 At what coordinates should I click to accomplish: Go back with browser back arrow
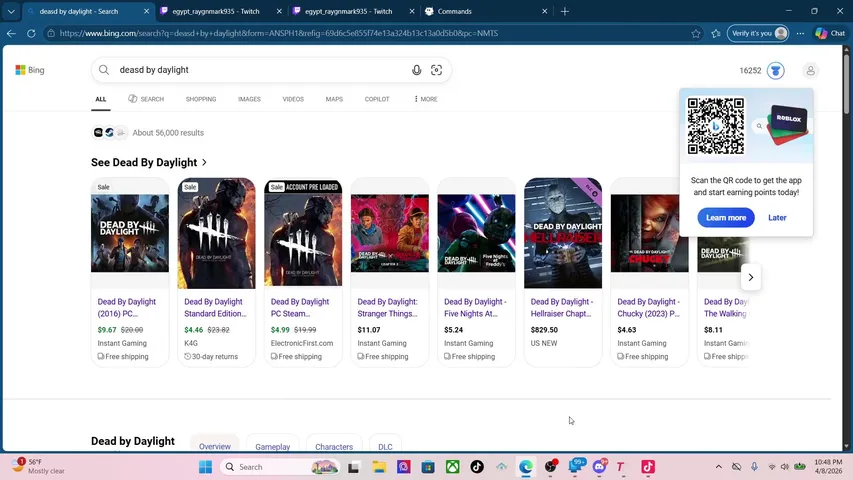11,33
